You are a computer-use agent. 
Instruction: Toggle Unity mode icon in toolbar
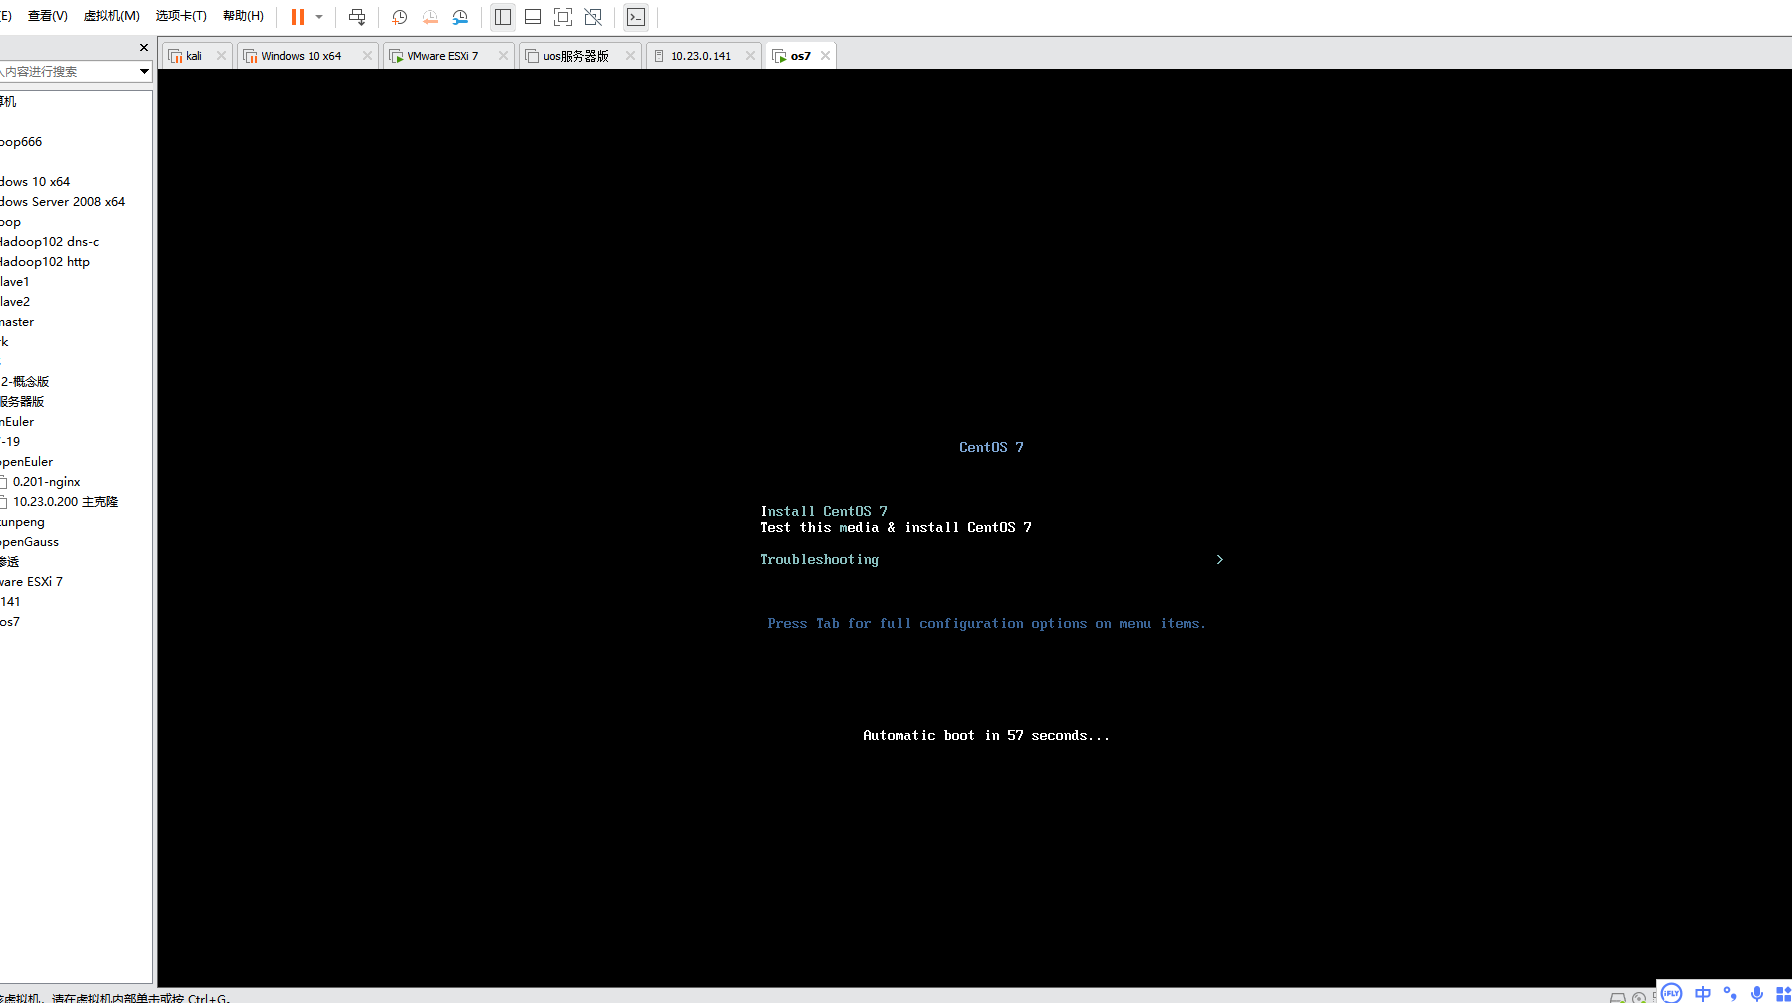coord(593,17)
